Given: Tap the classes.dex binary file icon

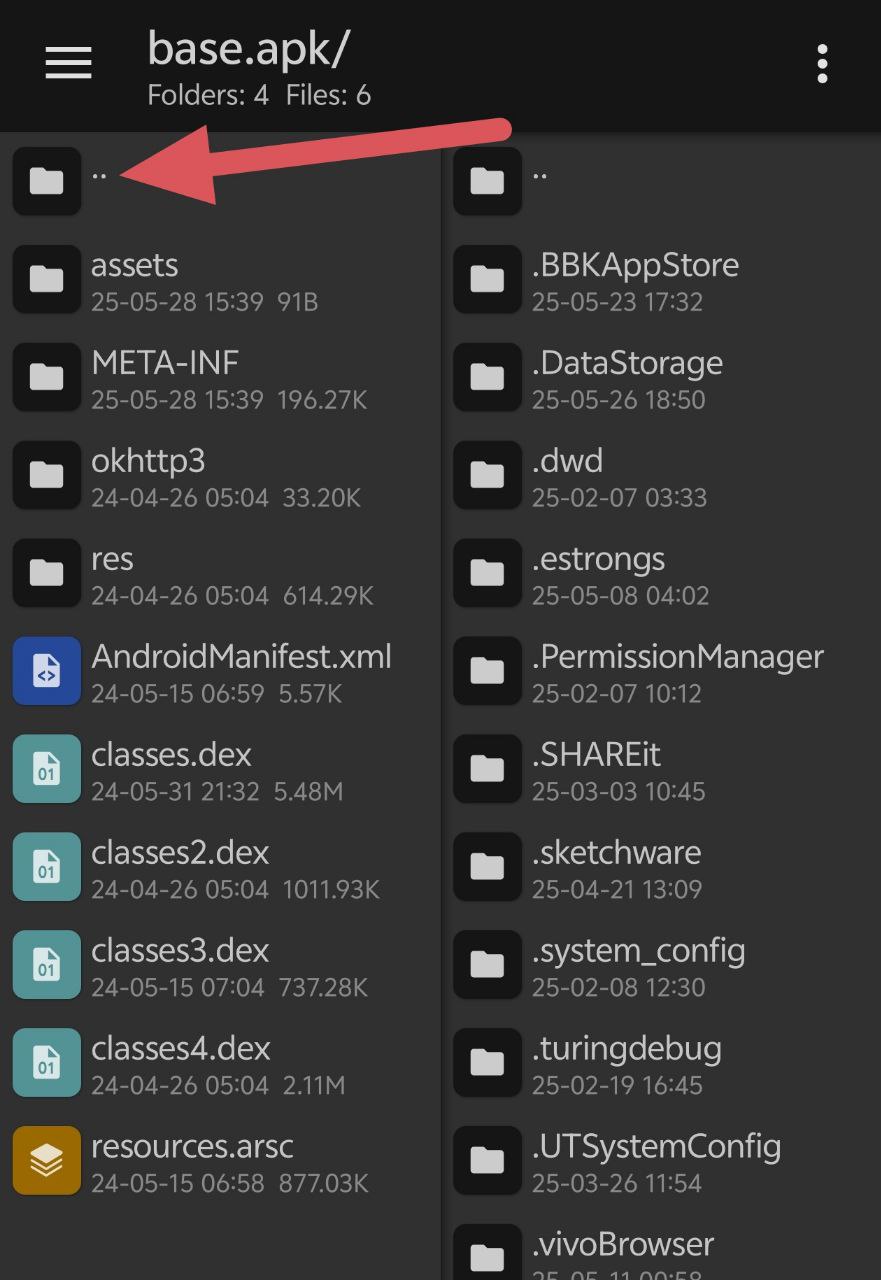Looking at the screenshot, I should [46, 769].
